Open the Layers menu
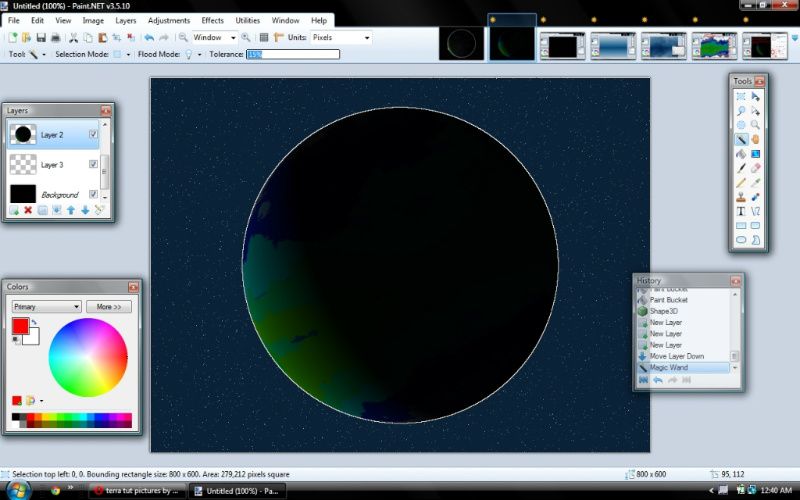The height and width of the screenshot is (500, 800). pyautogui.click(x=126, y=20)
